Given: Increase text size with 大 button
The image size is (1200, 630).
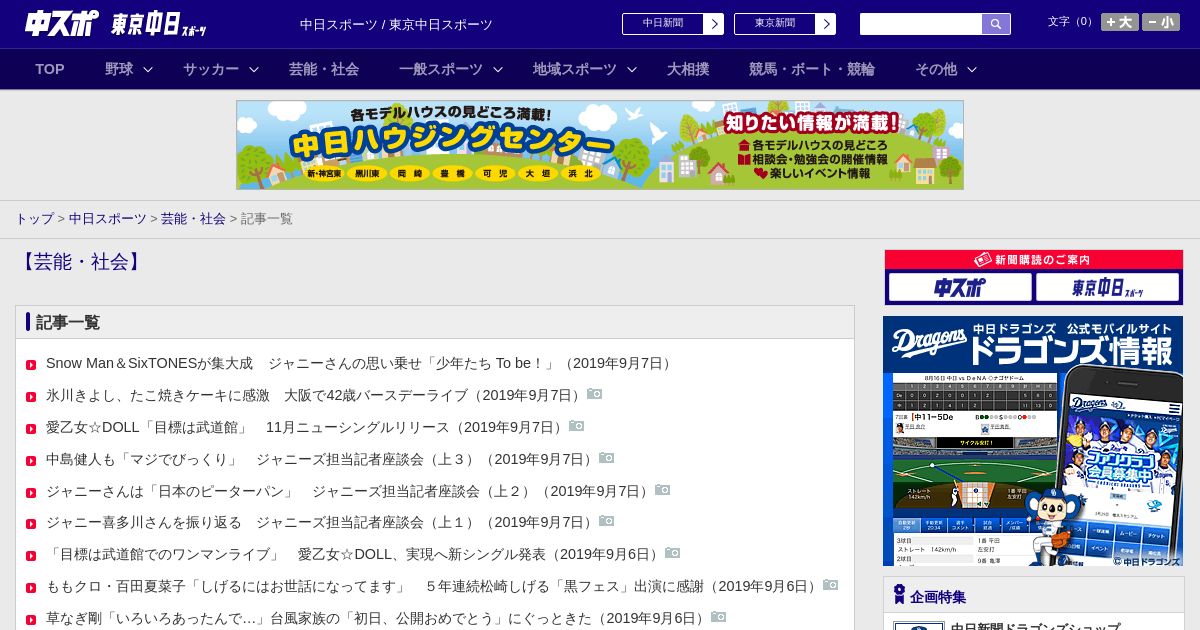Looking at the screenshot, I should pyautogui.click(x=1120, y=22).
